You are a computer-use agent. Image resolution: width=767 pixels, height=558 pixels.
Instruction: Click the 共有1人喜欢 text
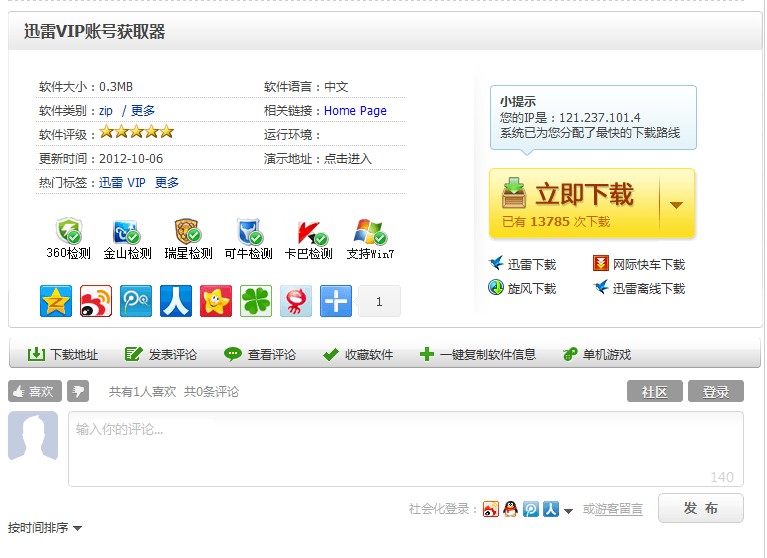tap(142, 392)
